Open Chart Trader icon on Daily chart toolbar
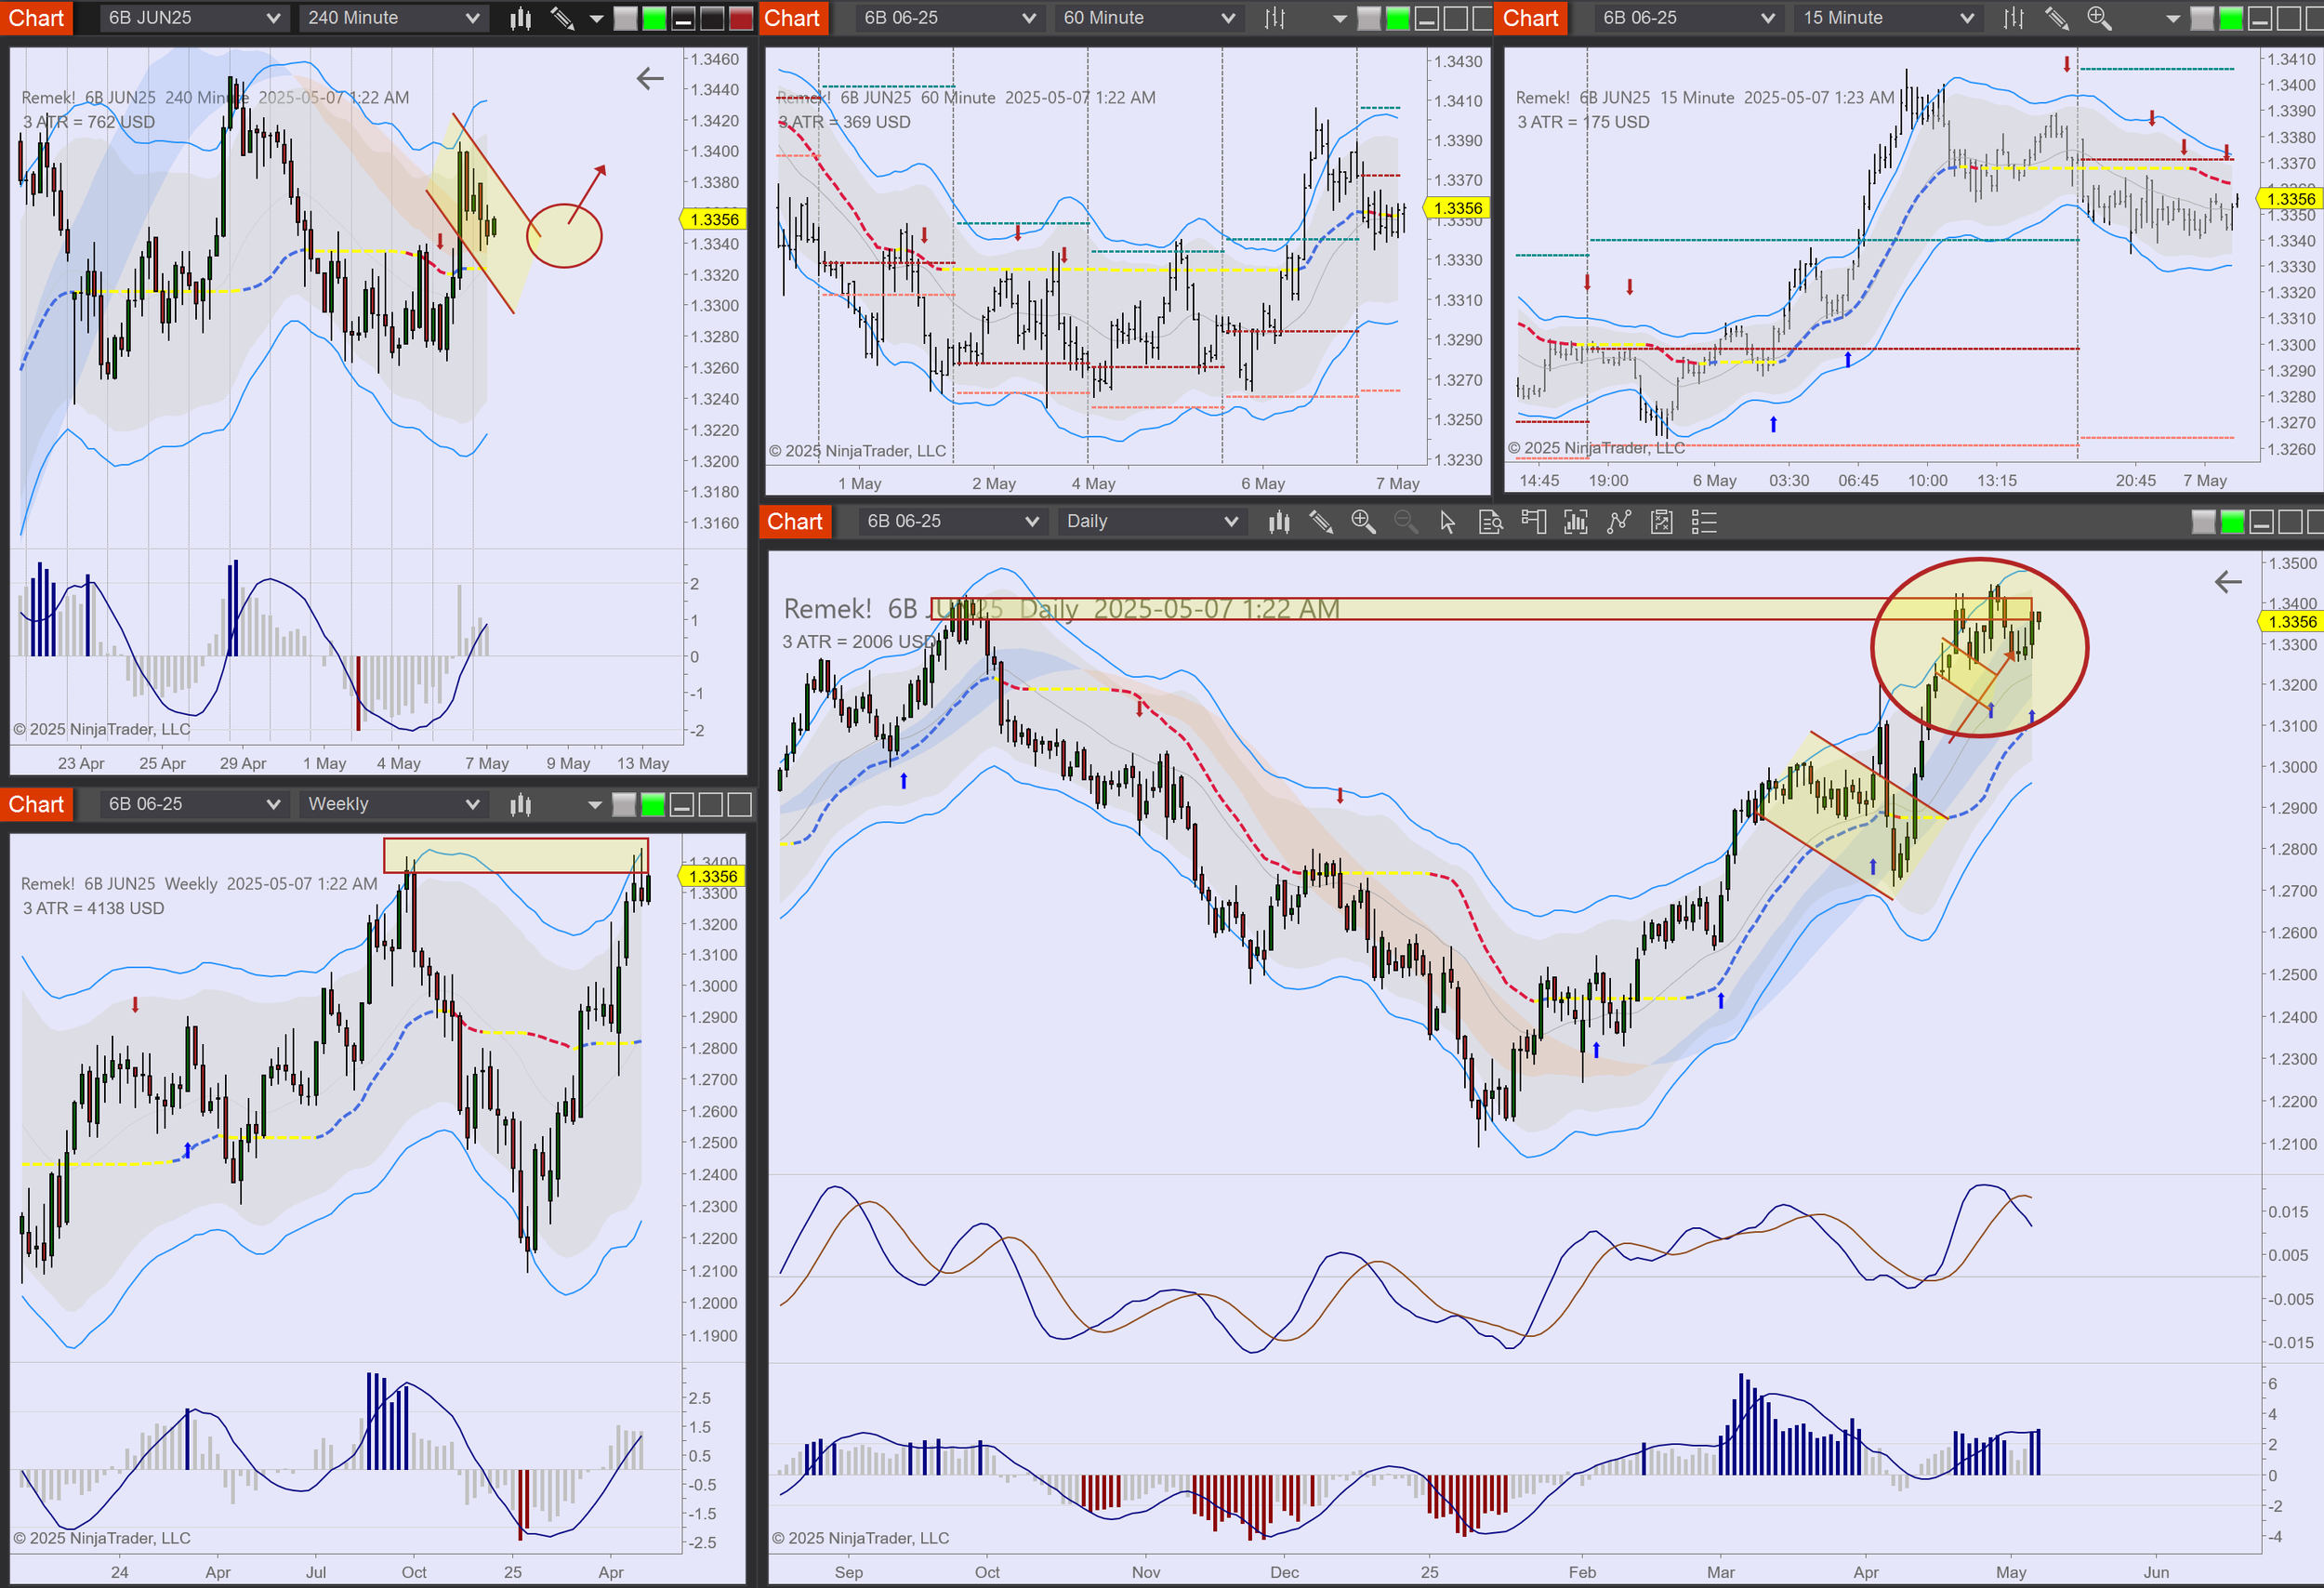 [1533, 521]
